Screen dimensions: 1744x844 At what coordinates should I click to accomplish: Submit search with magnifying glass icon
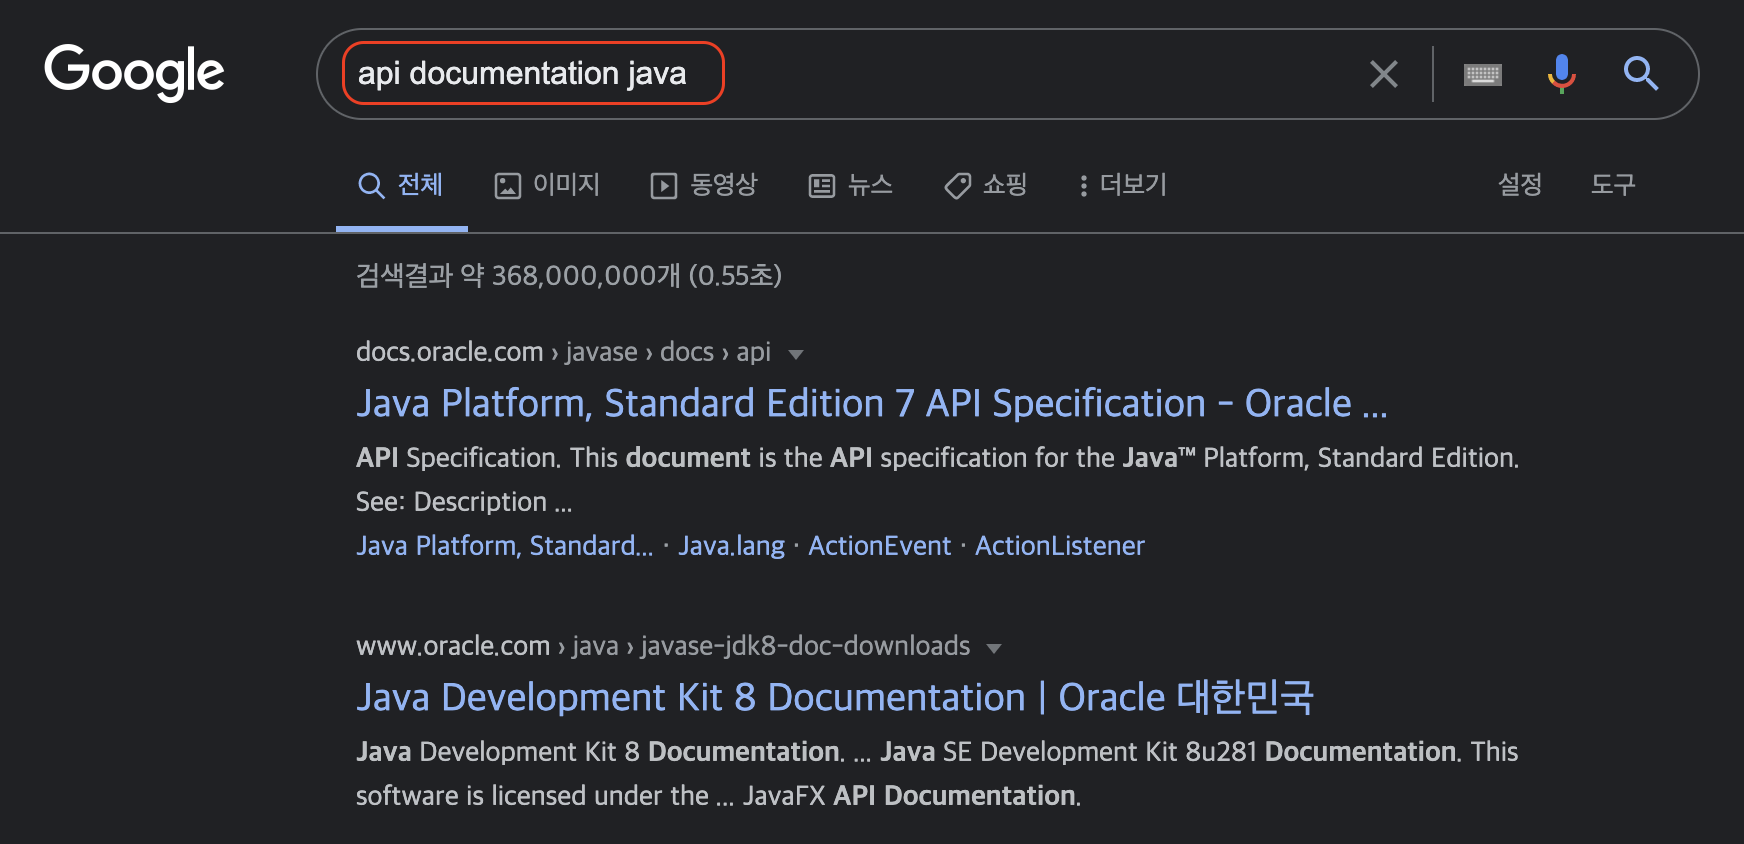(x=1641, y=74)
